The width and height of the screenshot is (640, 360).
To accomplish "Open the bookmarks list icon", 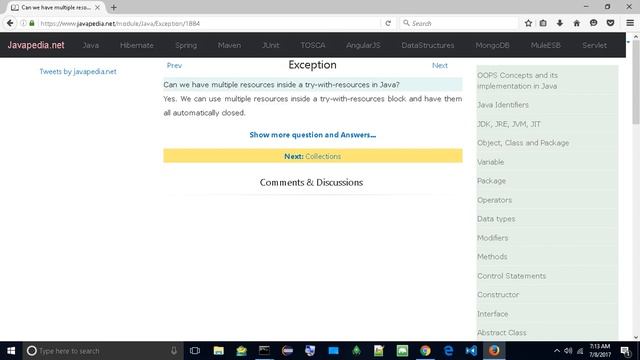I will click(x=543, y=23).
